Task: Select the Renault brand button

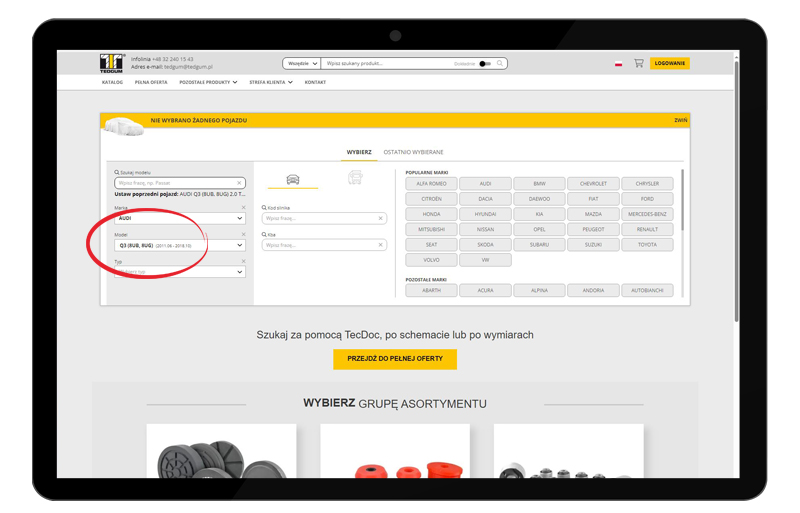Action: click(x=647, y=230)
